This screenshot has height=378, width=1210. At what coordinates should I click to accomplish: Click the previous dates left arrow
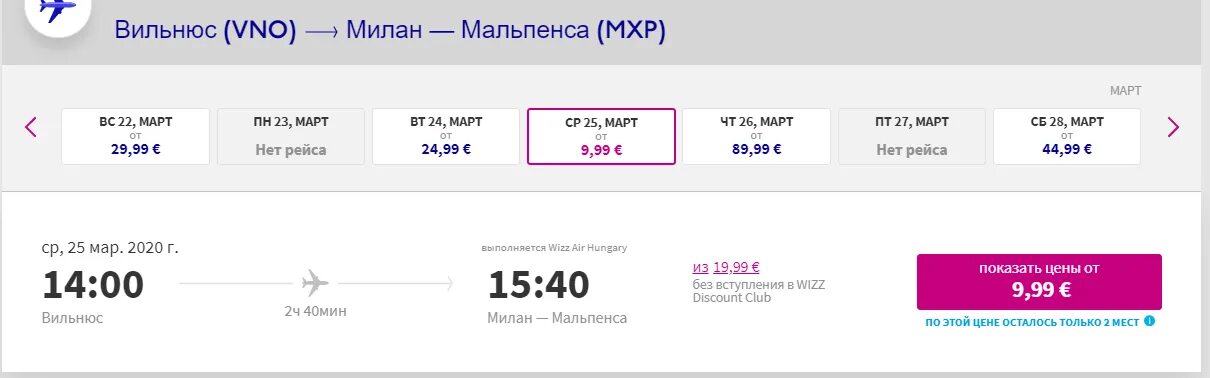pos(31,127)
